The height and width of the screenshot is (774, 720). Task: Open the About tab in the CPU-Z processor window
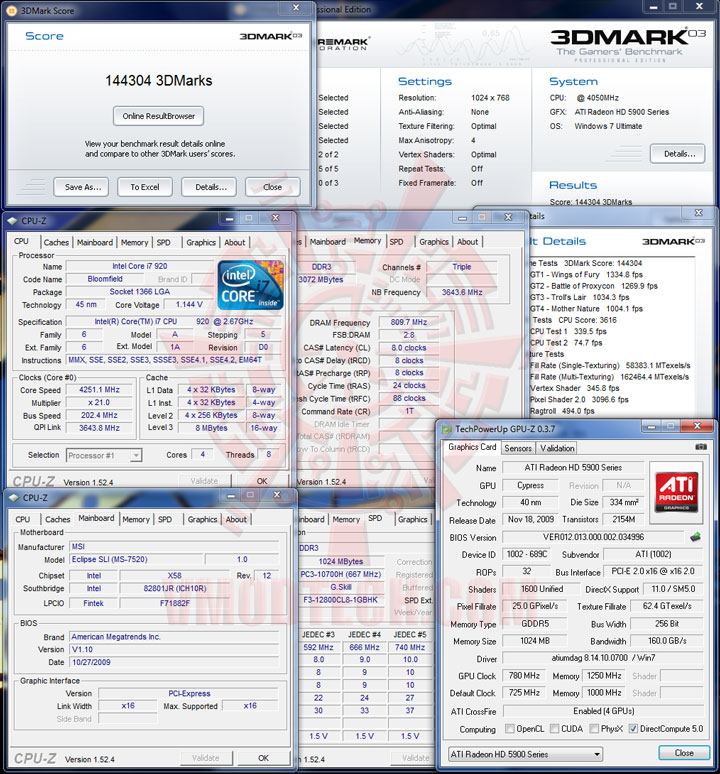point(234,242)
